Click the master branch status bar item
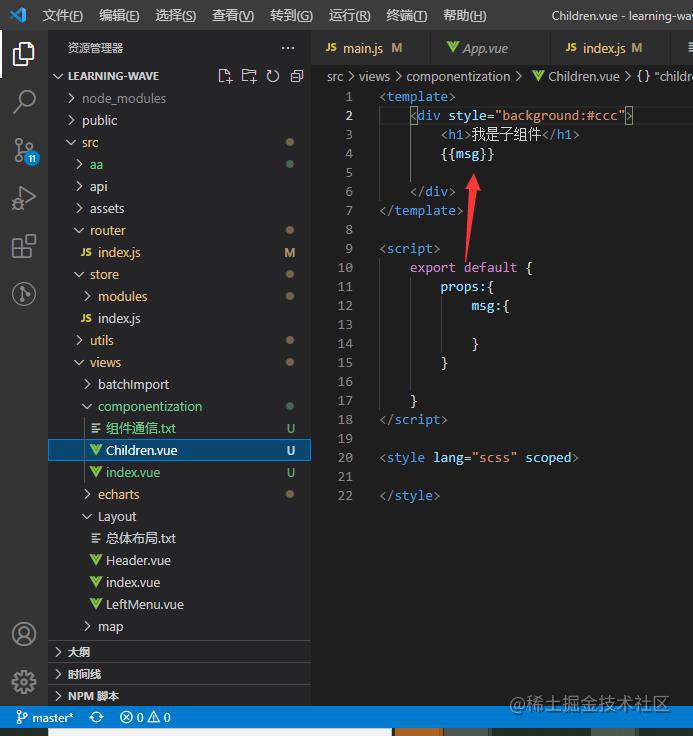 [45, 718]
